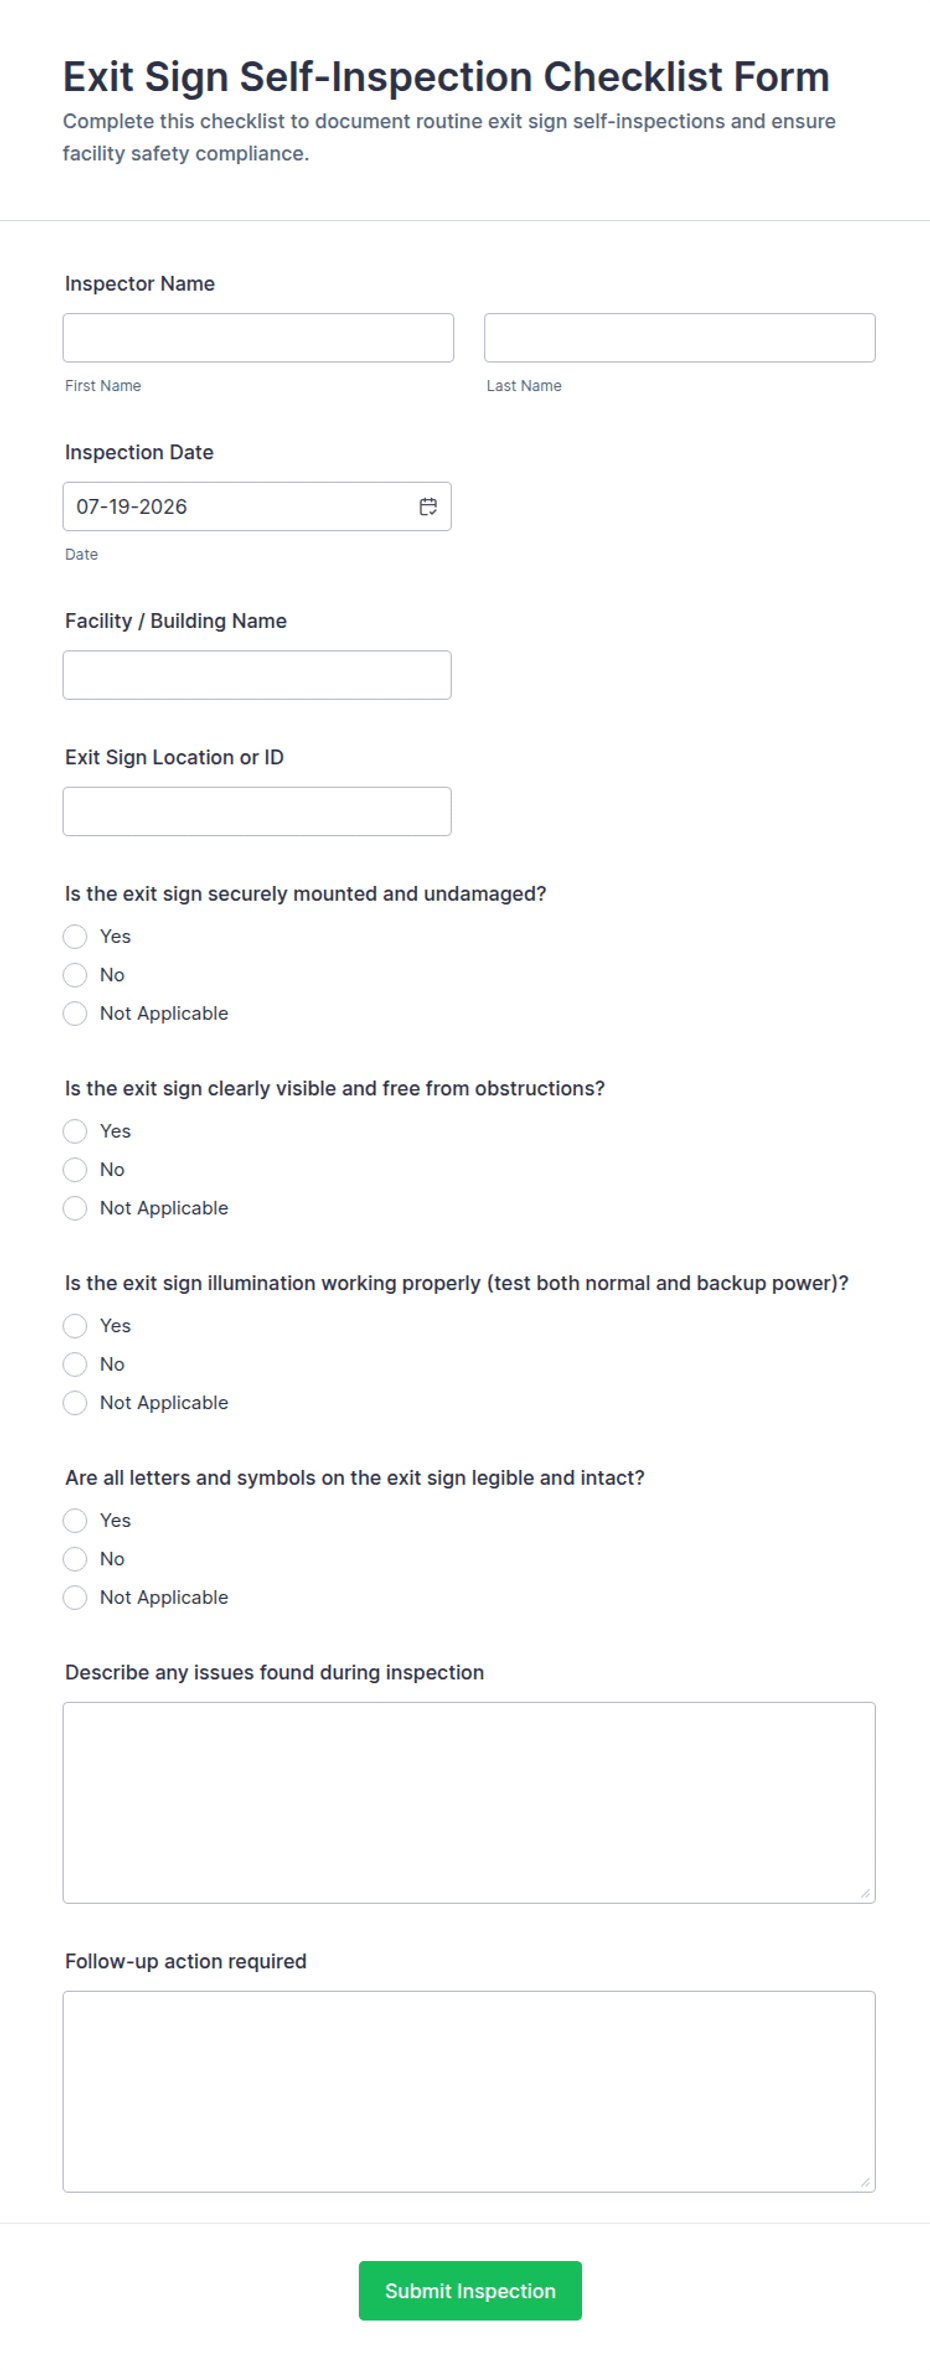This screenshot has width=930, height=2370.
Task: Click the Exit Sign Location or ID field
Action: click(257, 811)
